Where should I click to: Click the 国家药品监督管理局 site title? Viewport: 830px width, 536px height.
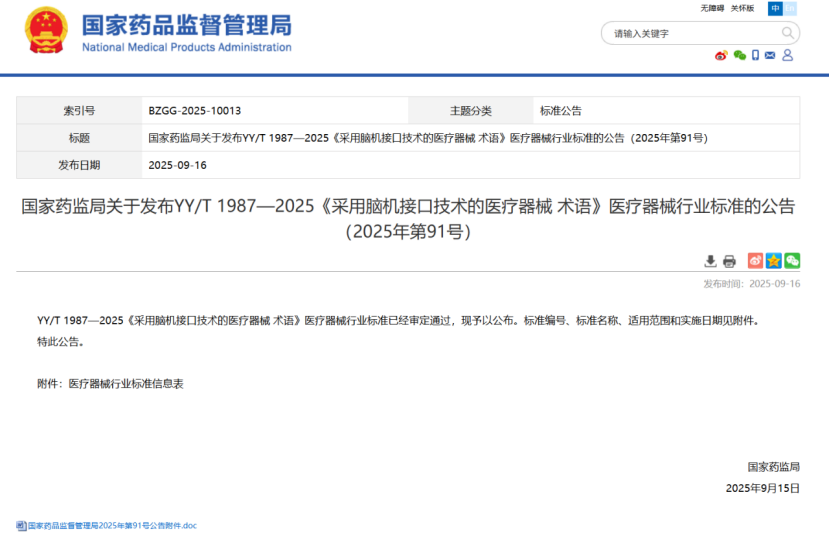187,25
